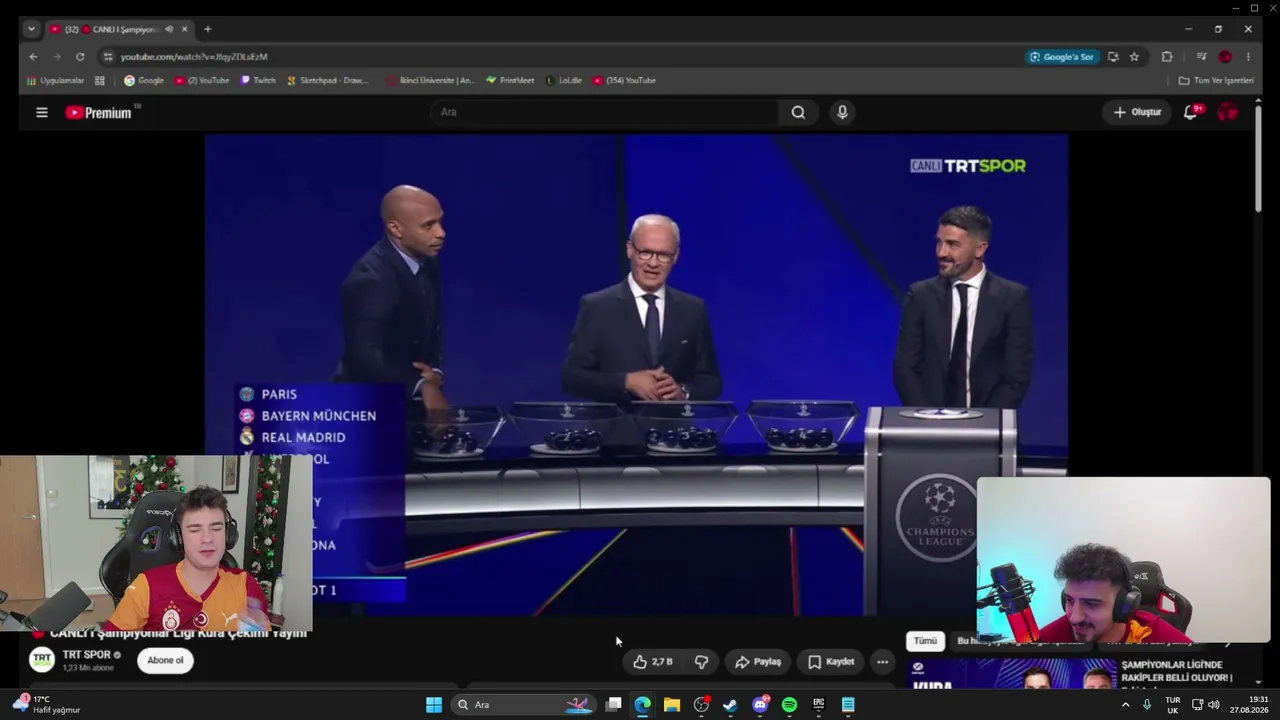
Task: Bookmark this page with the star icon
Action: 1134,57
